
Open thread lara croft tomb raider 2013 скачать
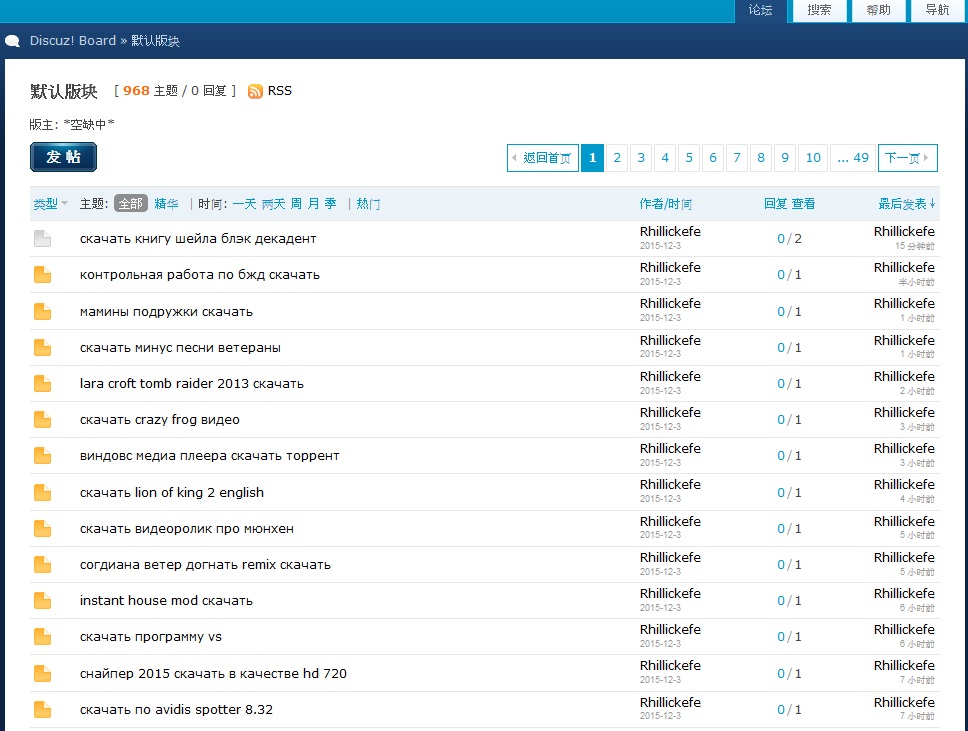[x=191, y=383]
